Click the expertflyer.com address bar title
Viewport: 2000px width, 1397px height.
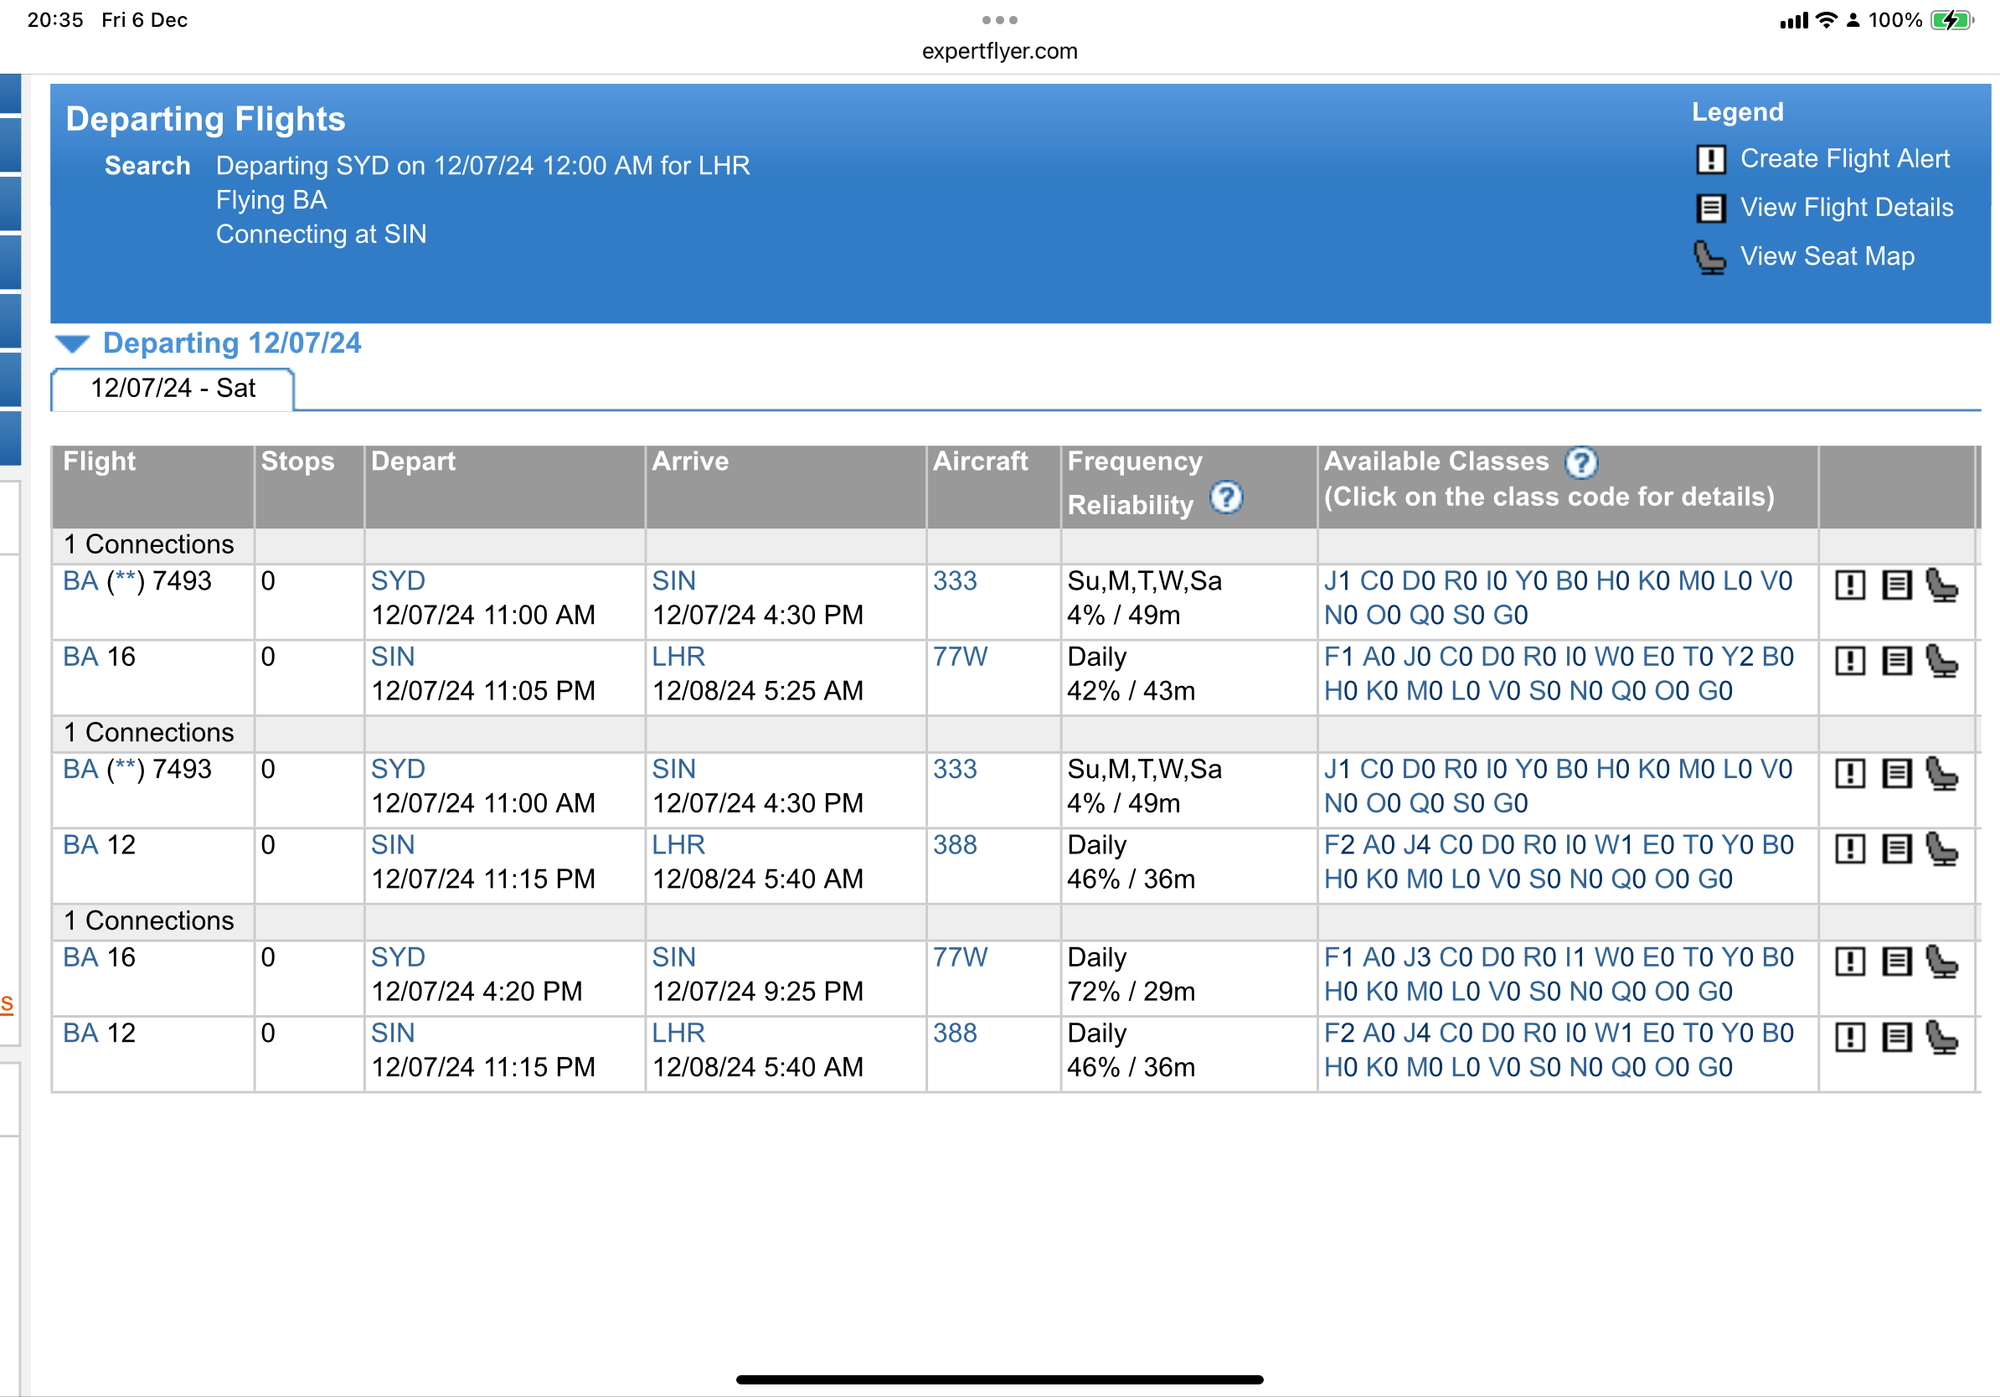tap(999, 51)
